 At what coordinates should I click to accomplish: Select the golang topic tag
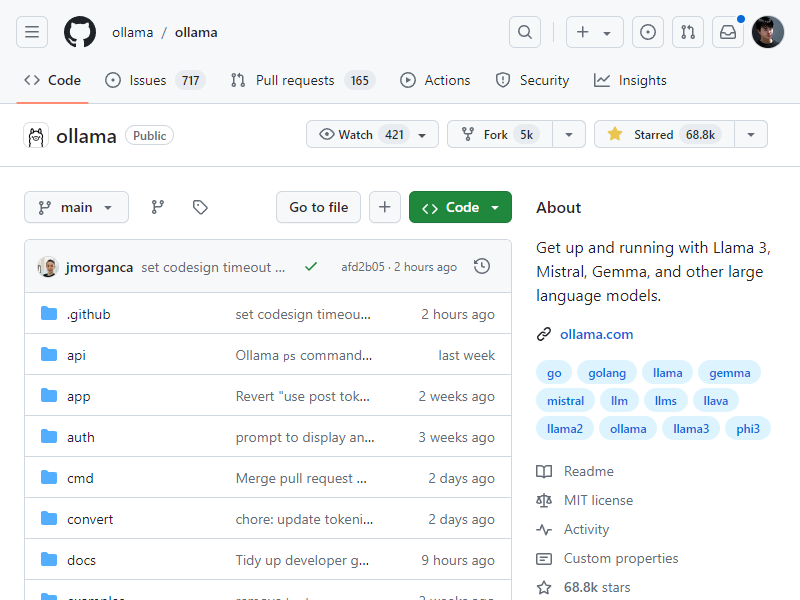point(607,372)
